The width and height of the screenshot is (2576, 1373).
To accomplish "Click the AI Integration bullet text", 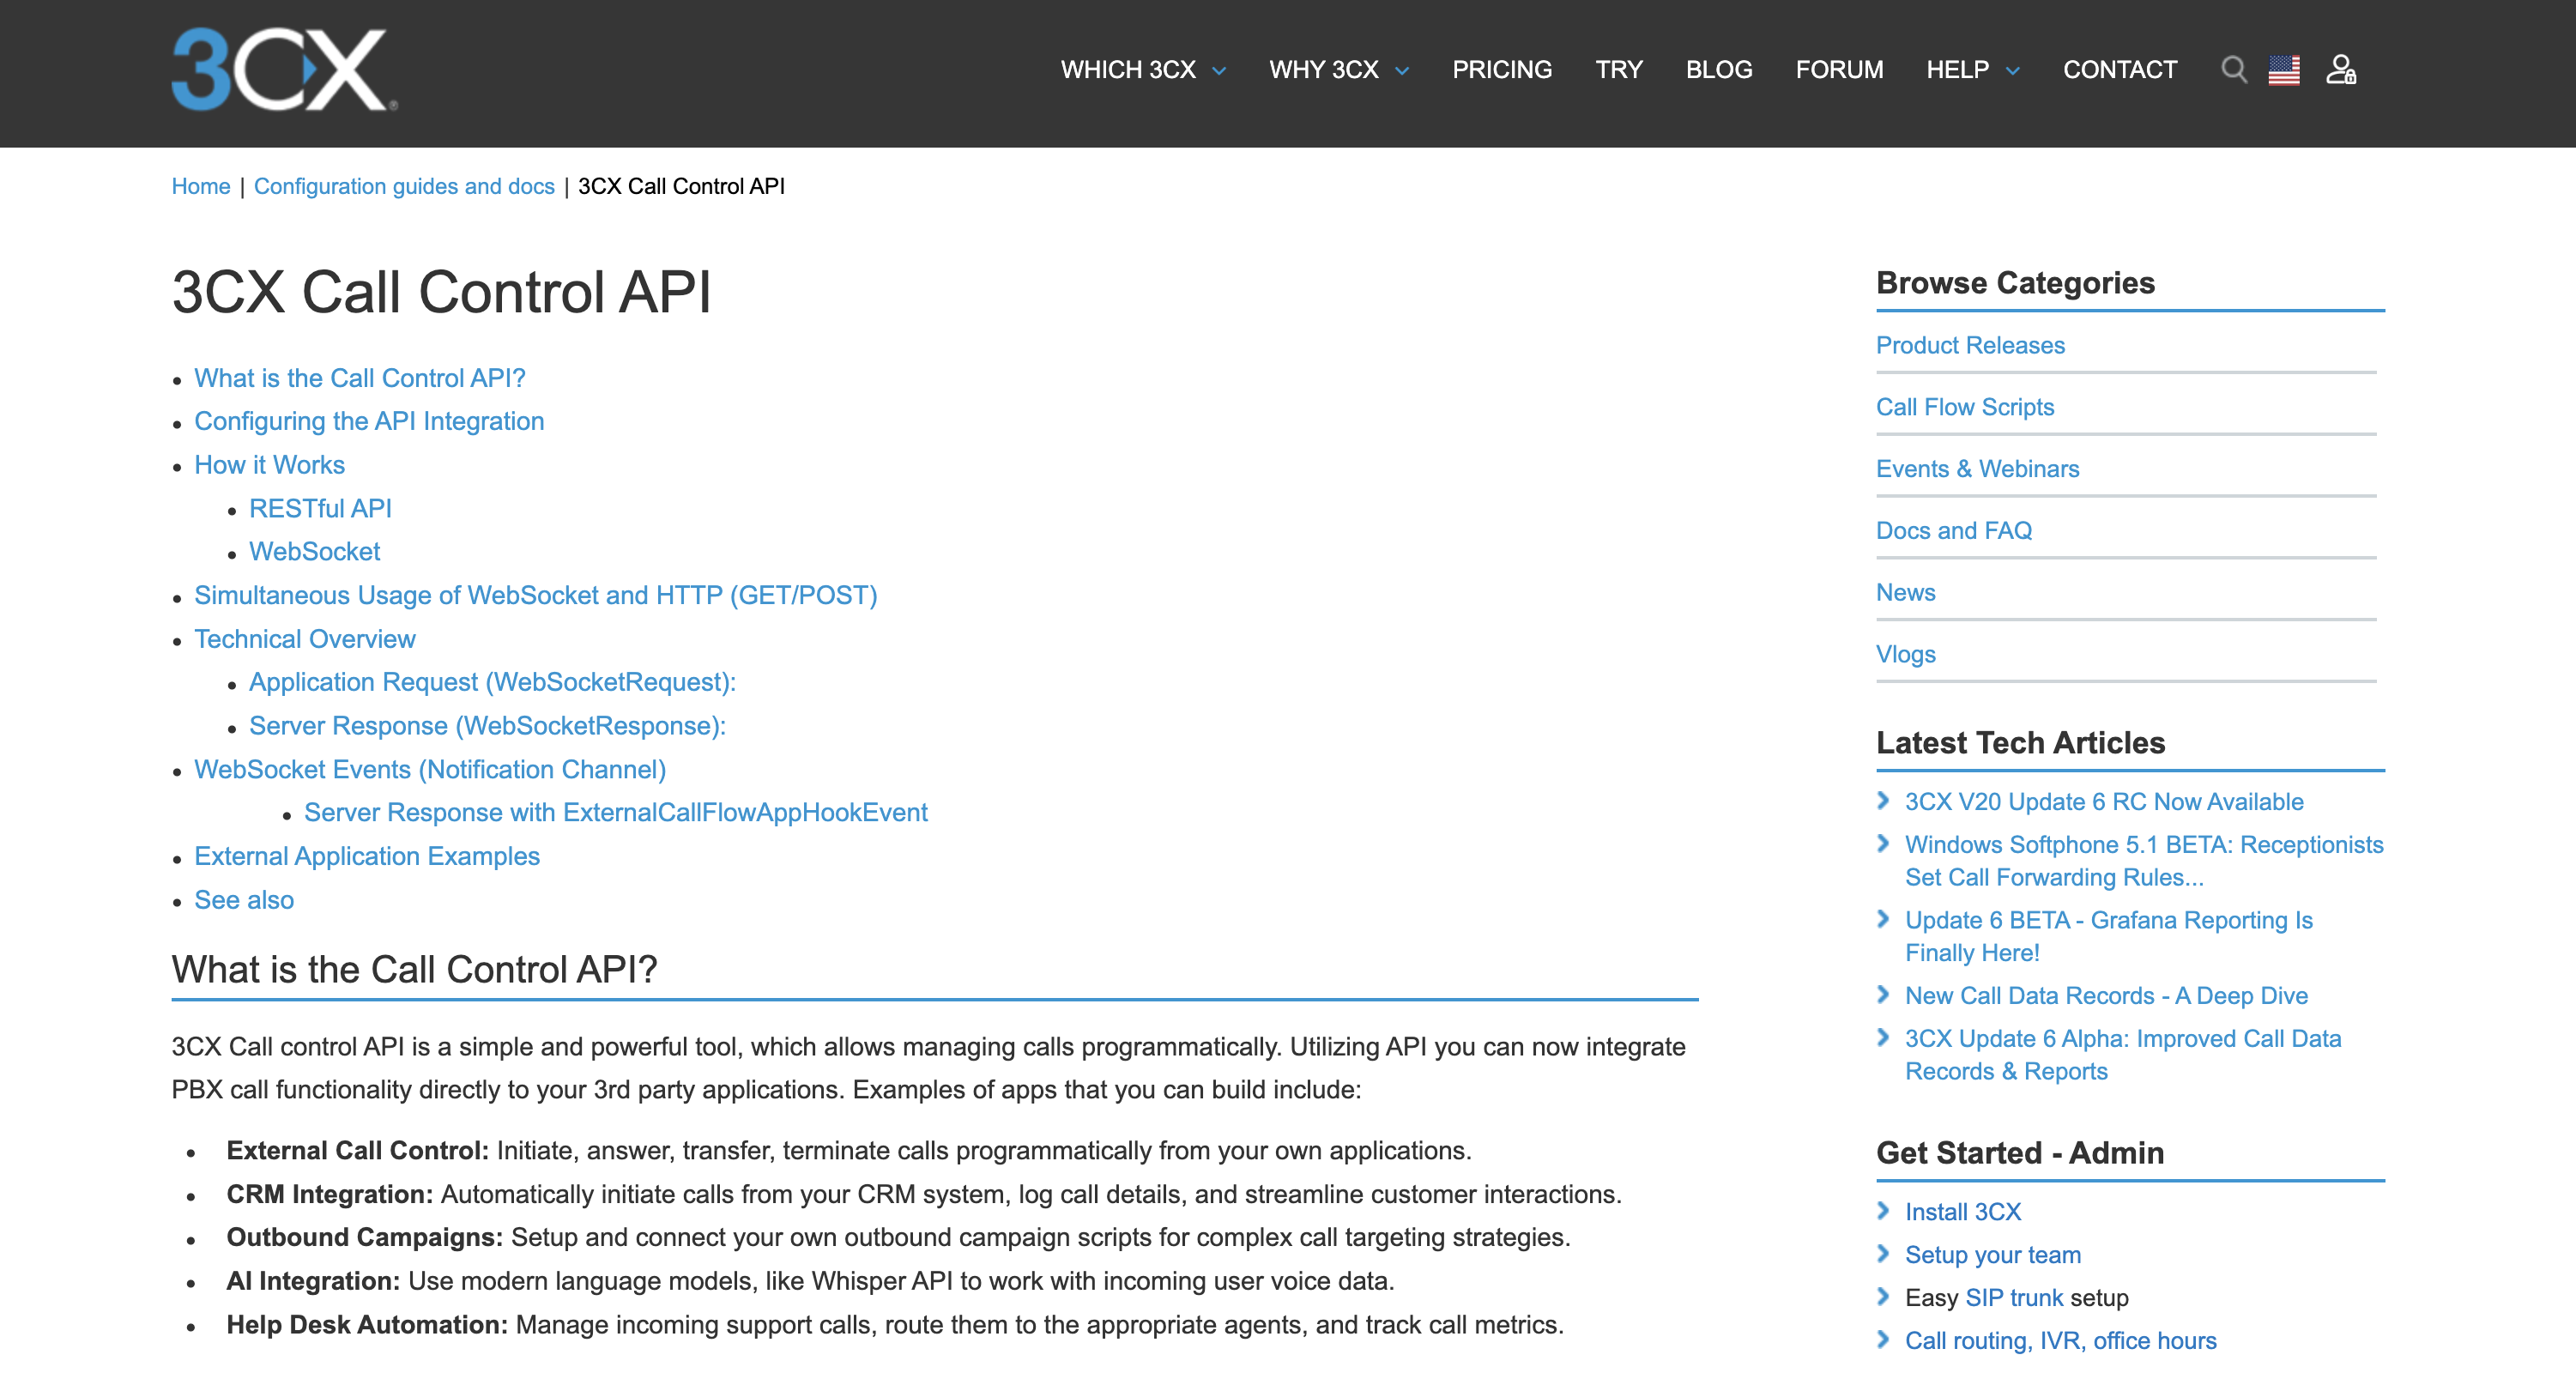I will pyautogui.click(x=810, y=1282).
